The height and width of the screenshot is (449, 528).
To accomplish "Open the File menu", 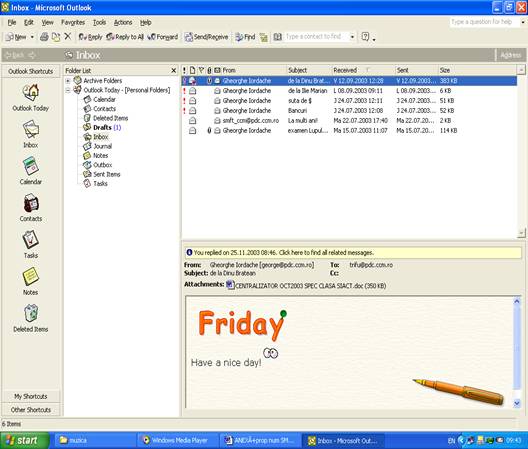I will (12, 22).
